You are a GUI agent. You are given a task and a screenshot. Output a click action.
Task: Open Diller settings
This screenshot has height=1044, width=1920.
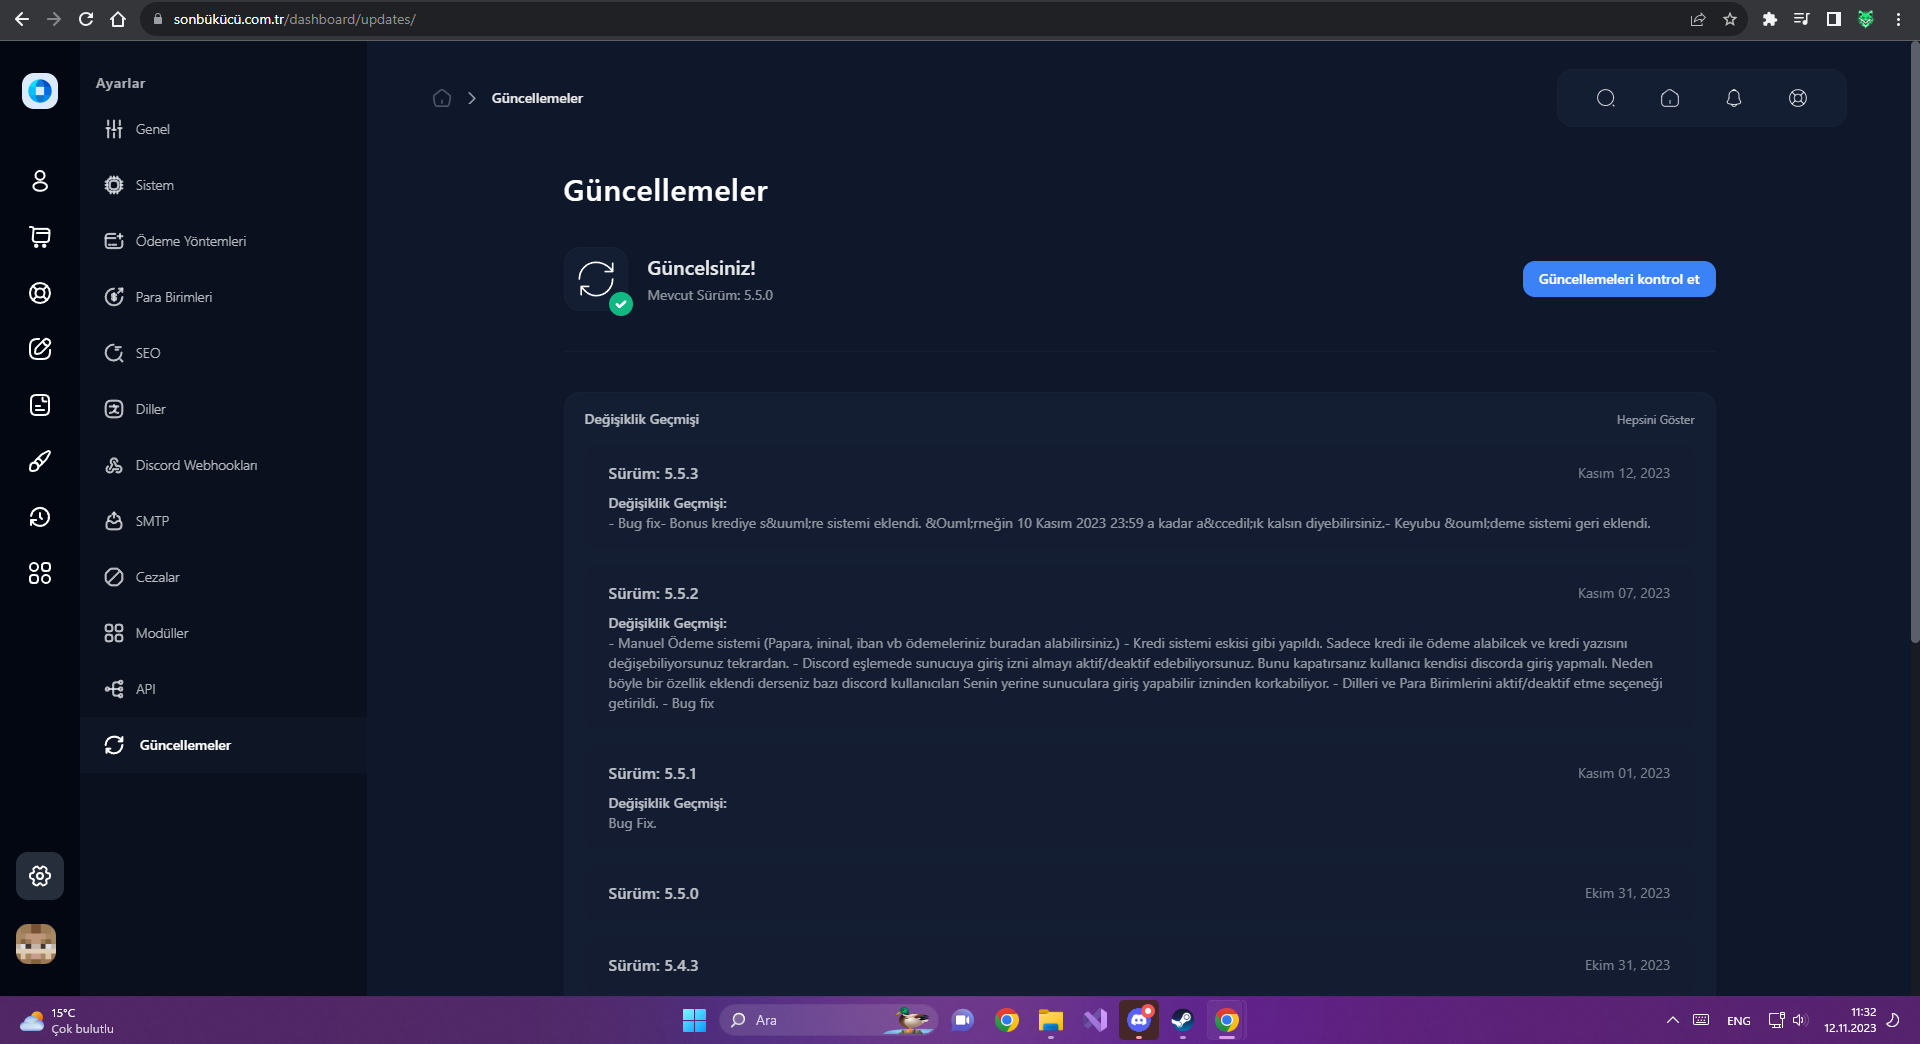(223, 409)
